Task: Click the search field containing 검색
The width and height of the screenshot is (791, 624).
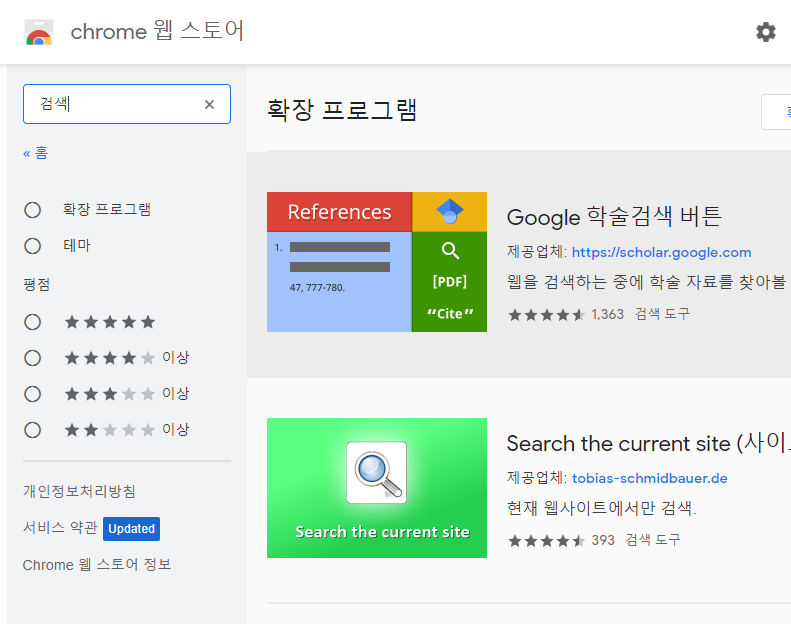Action: [127, 104]
